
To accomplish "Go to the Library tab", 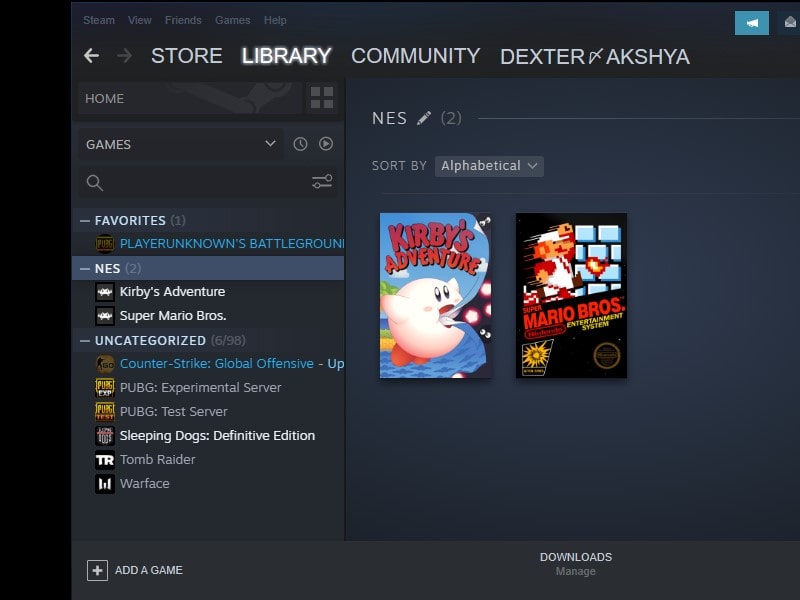I will tap(287, 56).
